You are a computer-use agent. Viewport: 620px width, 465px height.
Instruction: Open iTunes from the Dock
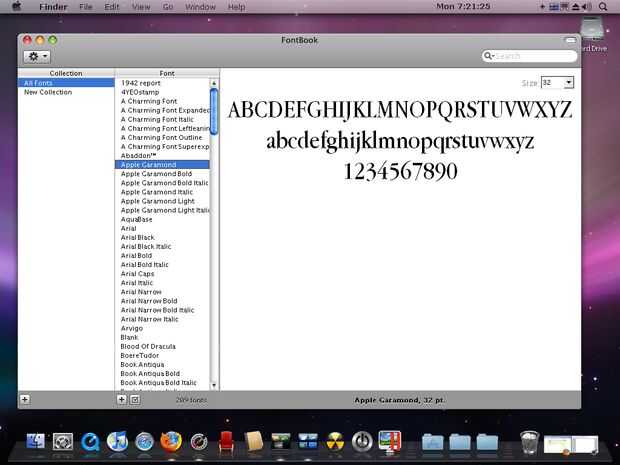(x=117, y=441)
